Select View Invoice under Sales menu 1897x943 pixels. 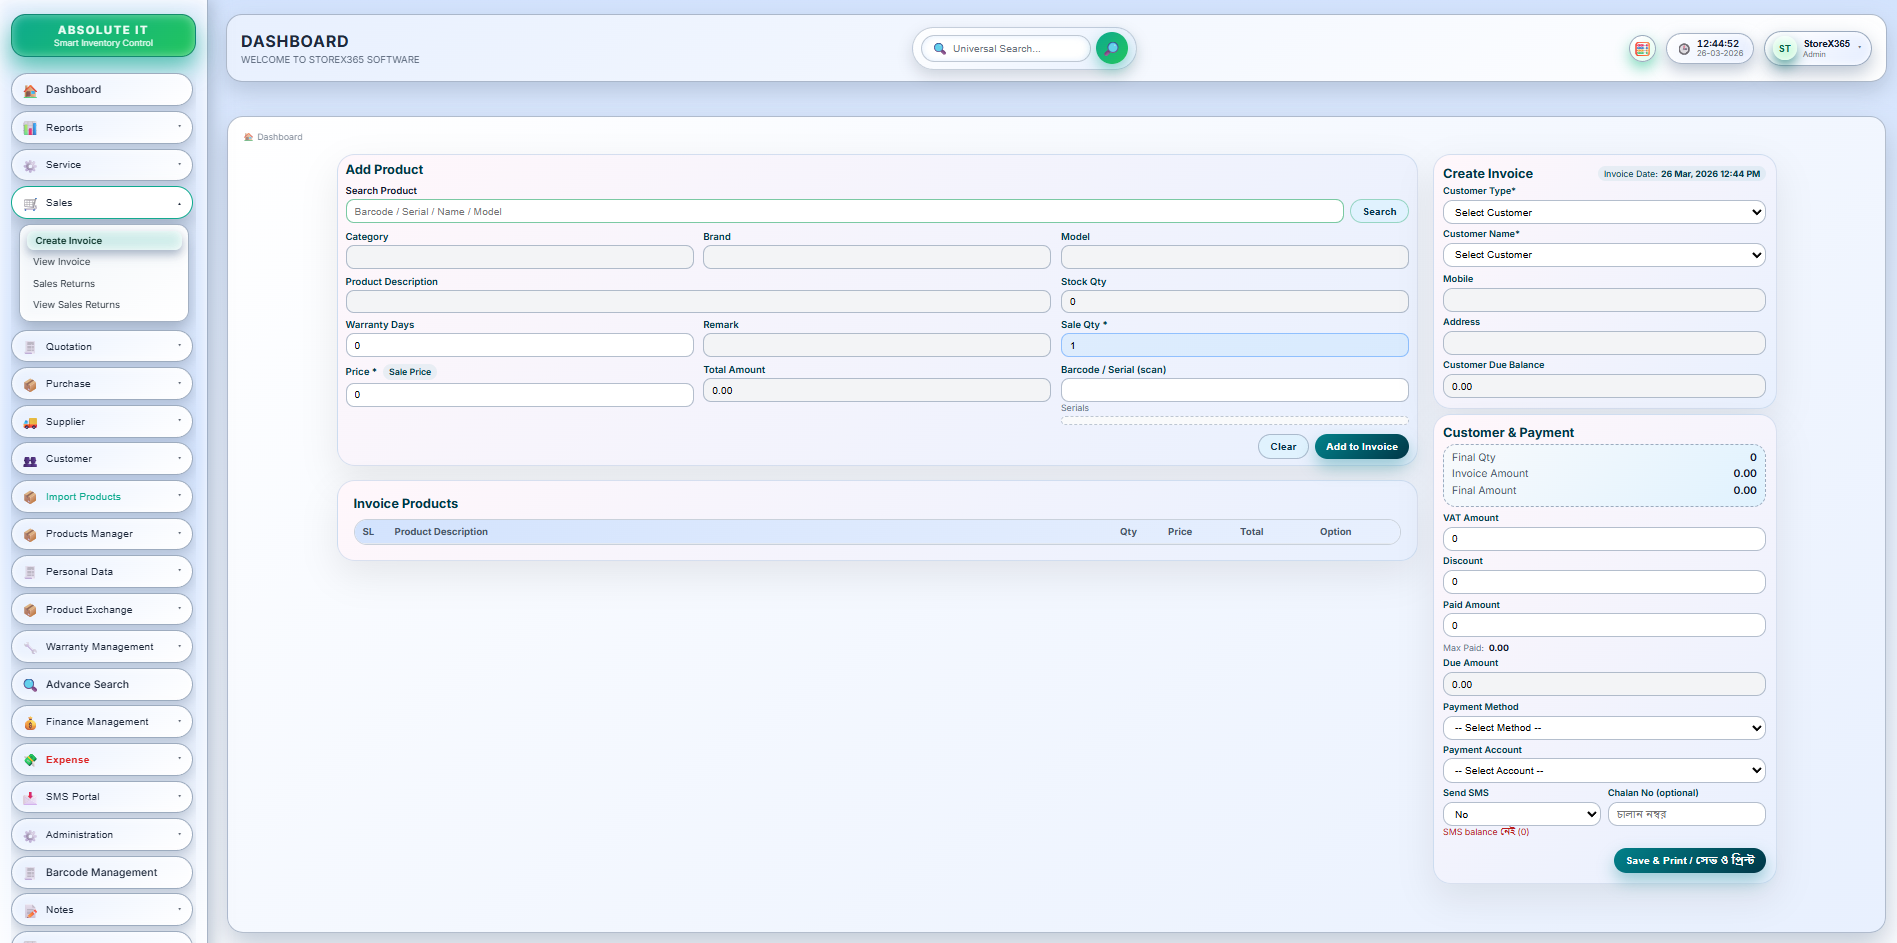61,261
